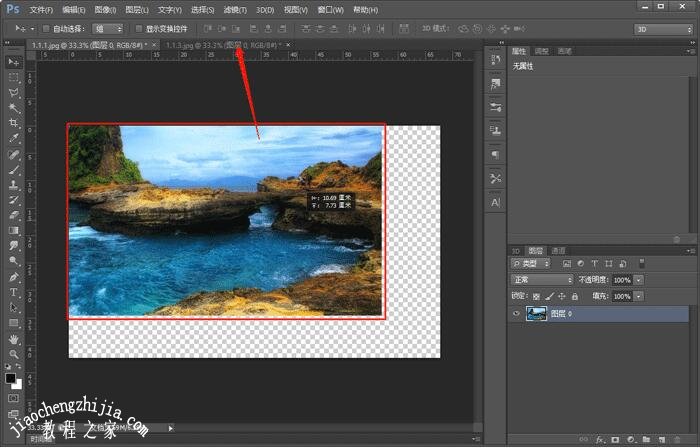Image resolution: width=700 pixels, height=448 pixels.
Task: Hide 图层 0 using the eye icon
Action: 516,314
